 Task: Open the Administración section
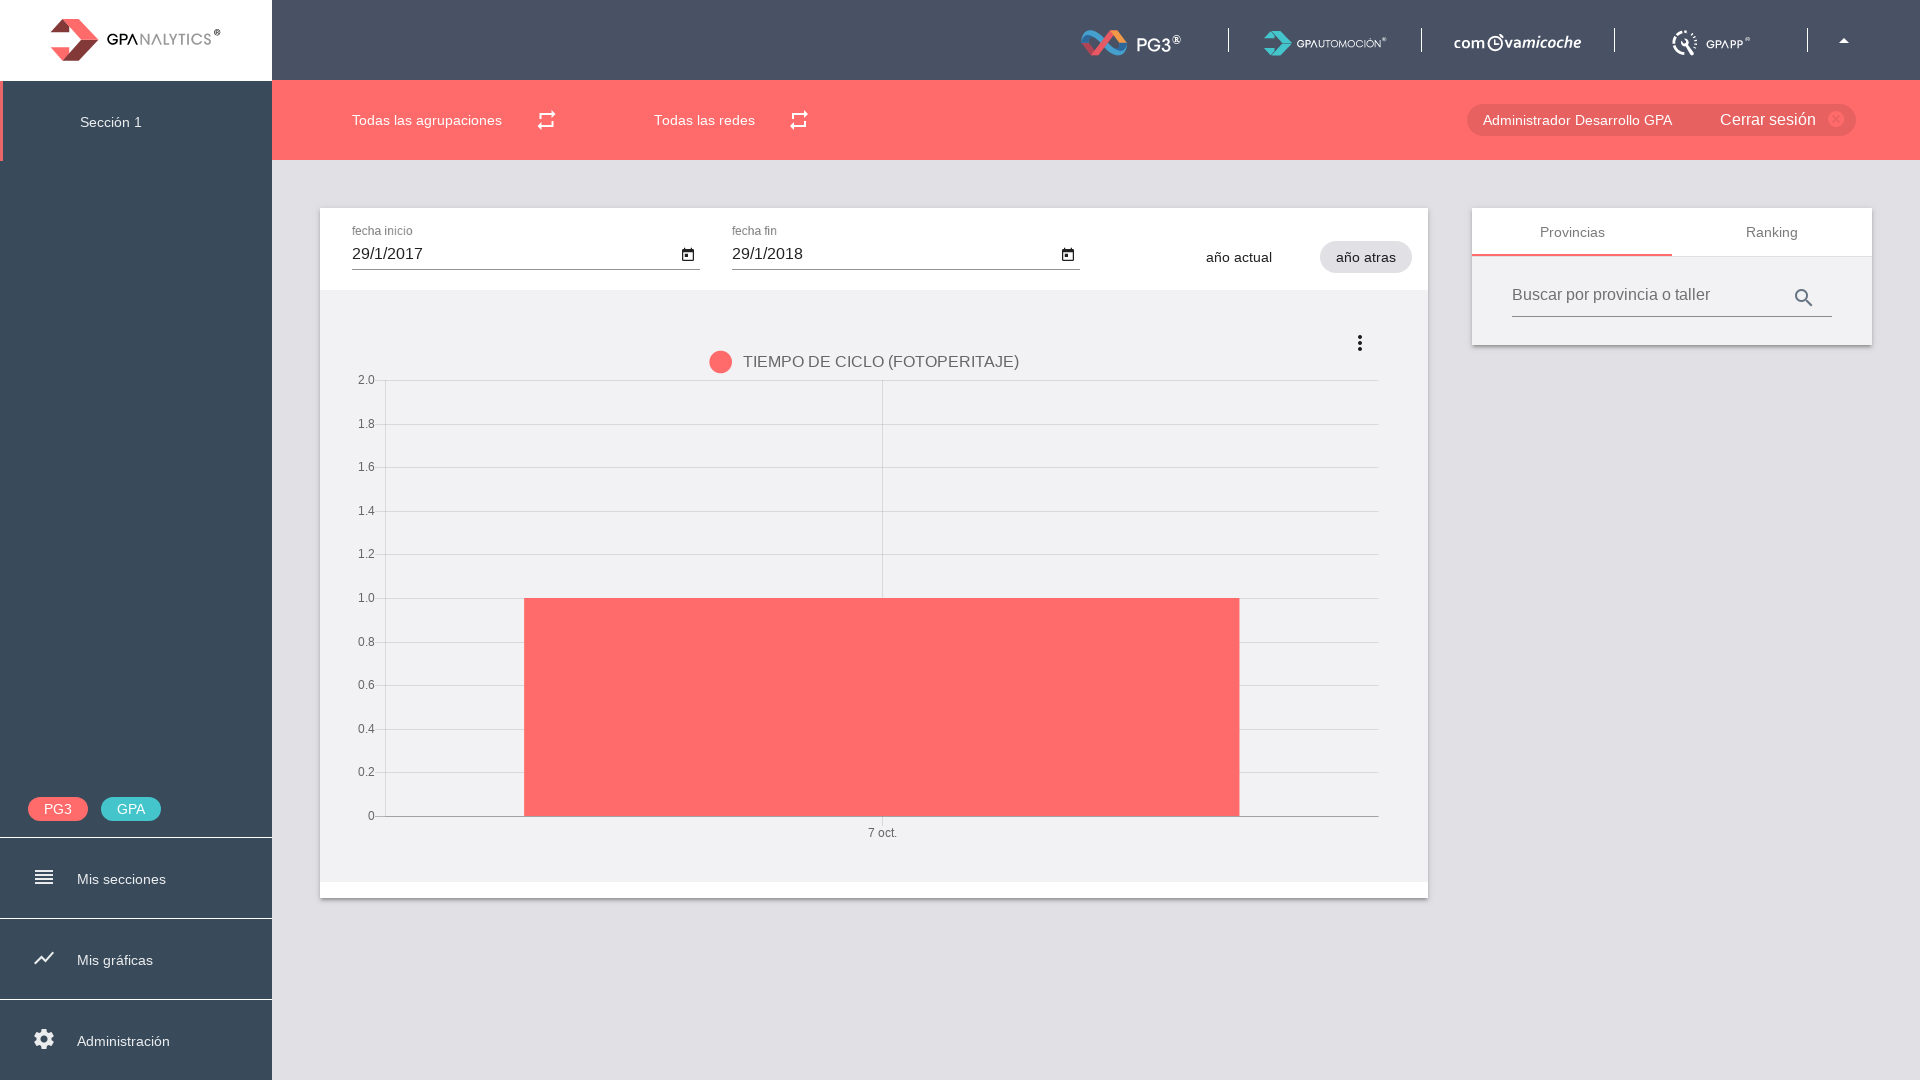pyautogui.click(x=123, y=1041)
